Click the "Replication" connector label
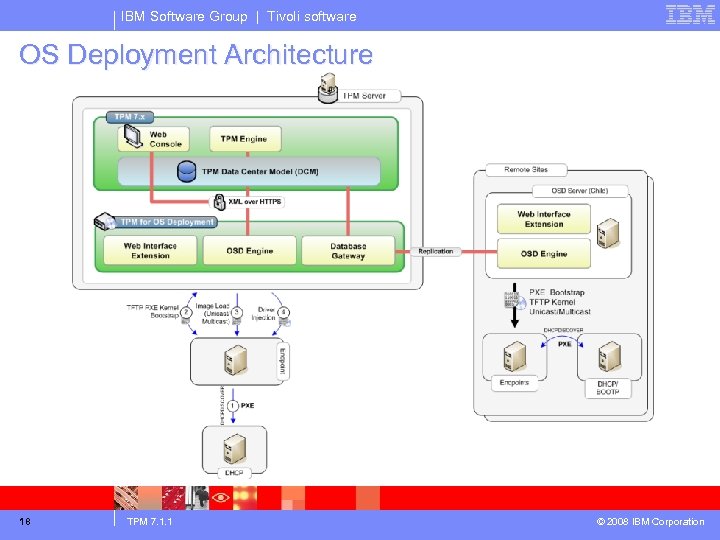This screenshot has height=540, width=720. [436, 251]
